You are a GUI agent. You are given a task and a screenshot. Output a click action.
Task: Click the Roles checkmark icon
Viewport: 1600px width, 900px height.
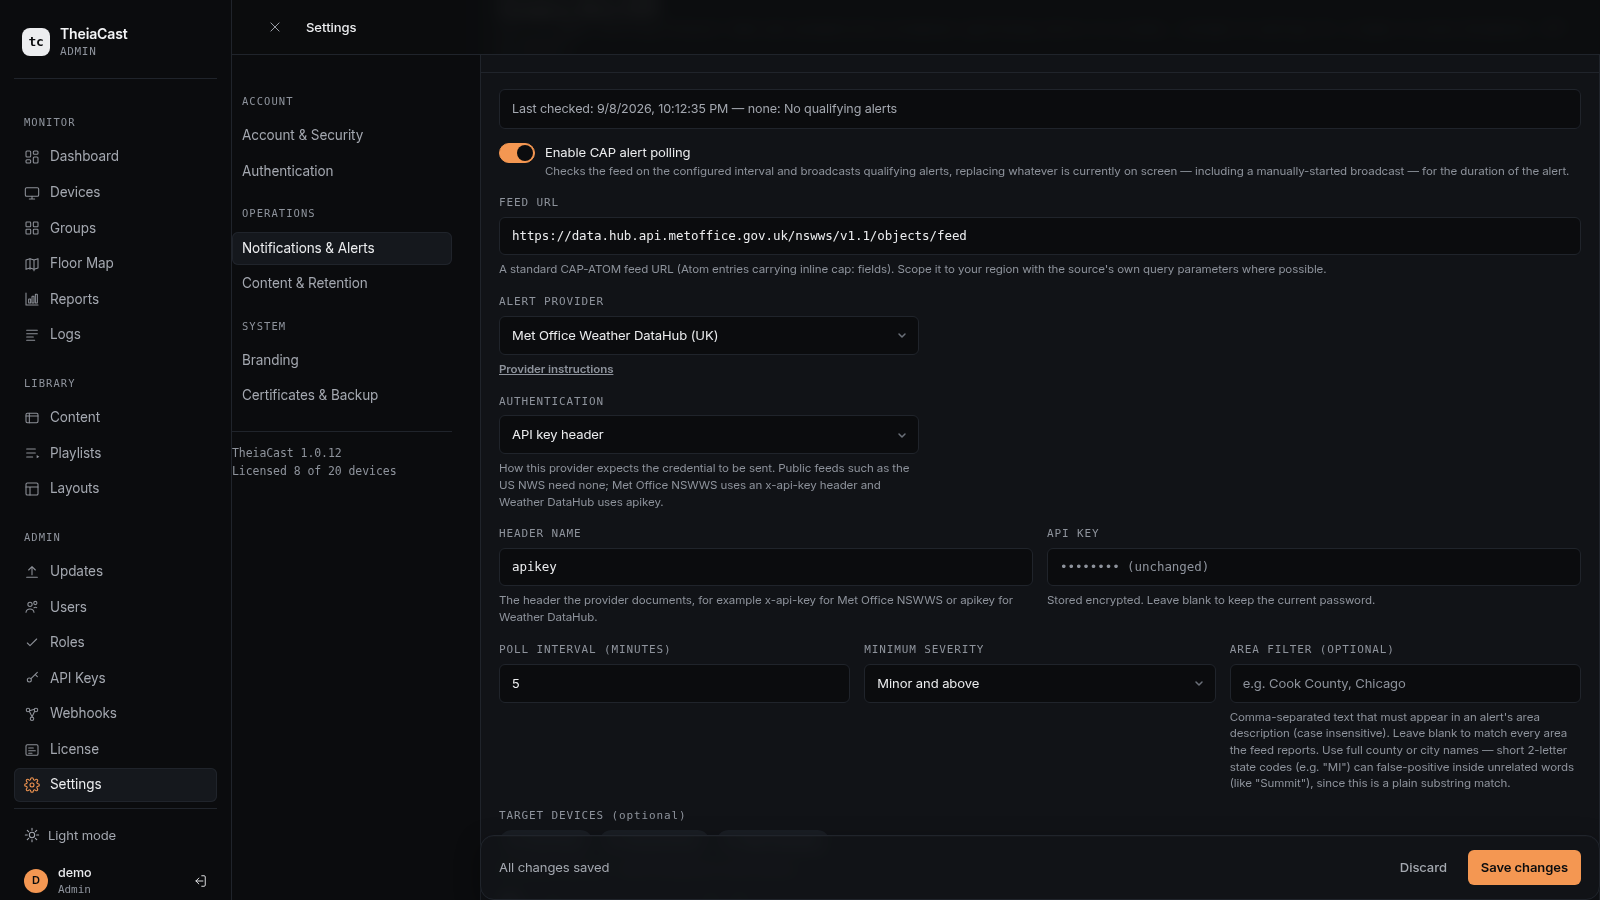pos(32,643)
